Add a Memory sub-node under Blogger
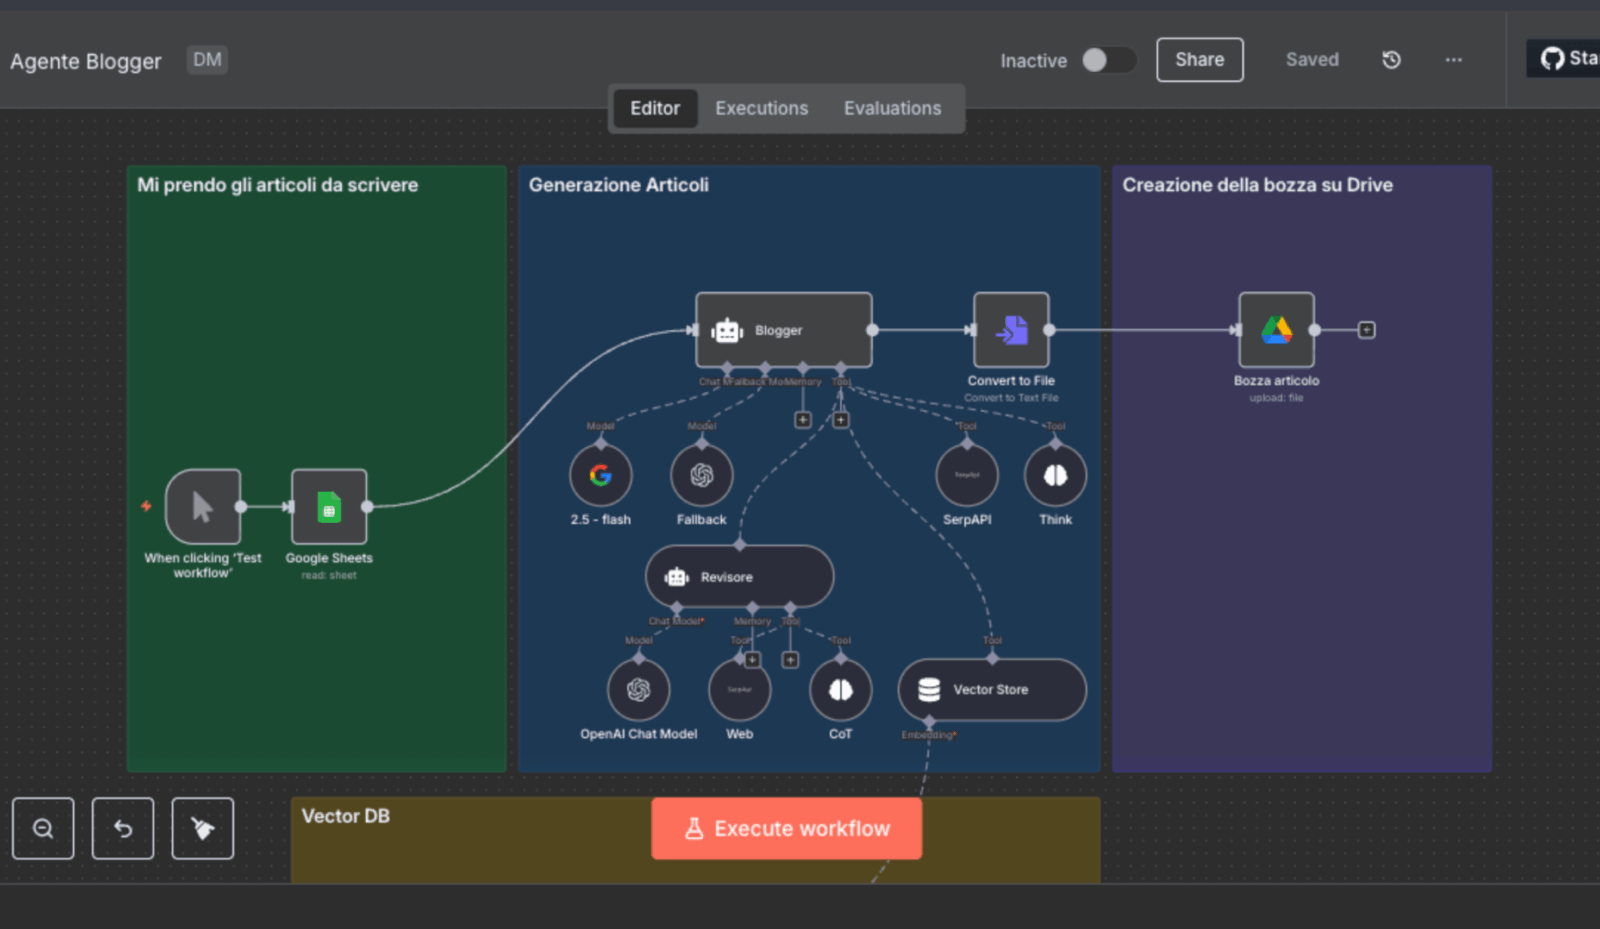The image size is (1600, 929). coord(802,420)
